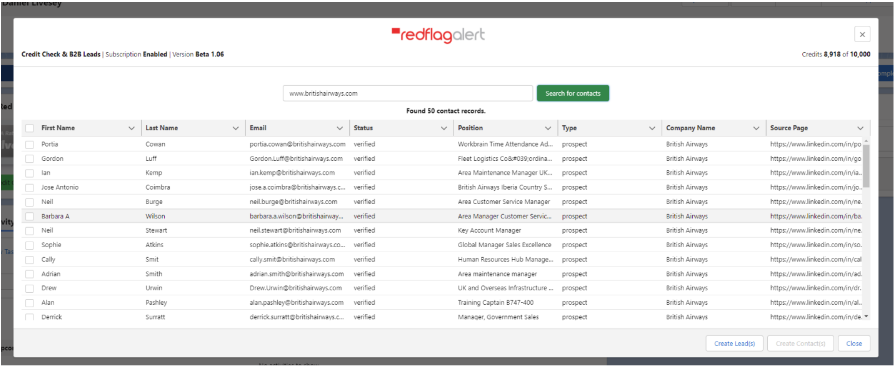Tick the checkbox for Neil Burge
The width and height of the screenshot is (895, 372).
click(30, 201)
